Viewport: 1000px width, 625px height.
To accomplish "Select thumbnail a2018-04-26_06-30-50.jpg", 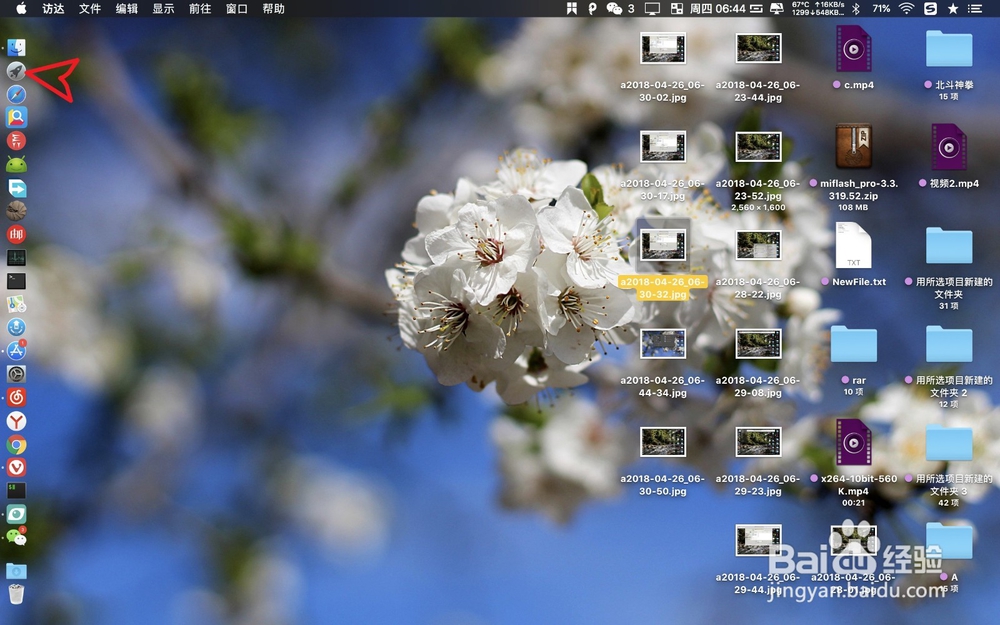I will click(x=663, y=442).
